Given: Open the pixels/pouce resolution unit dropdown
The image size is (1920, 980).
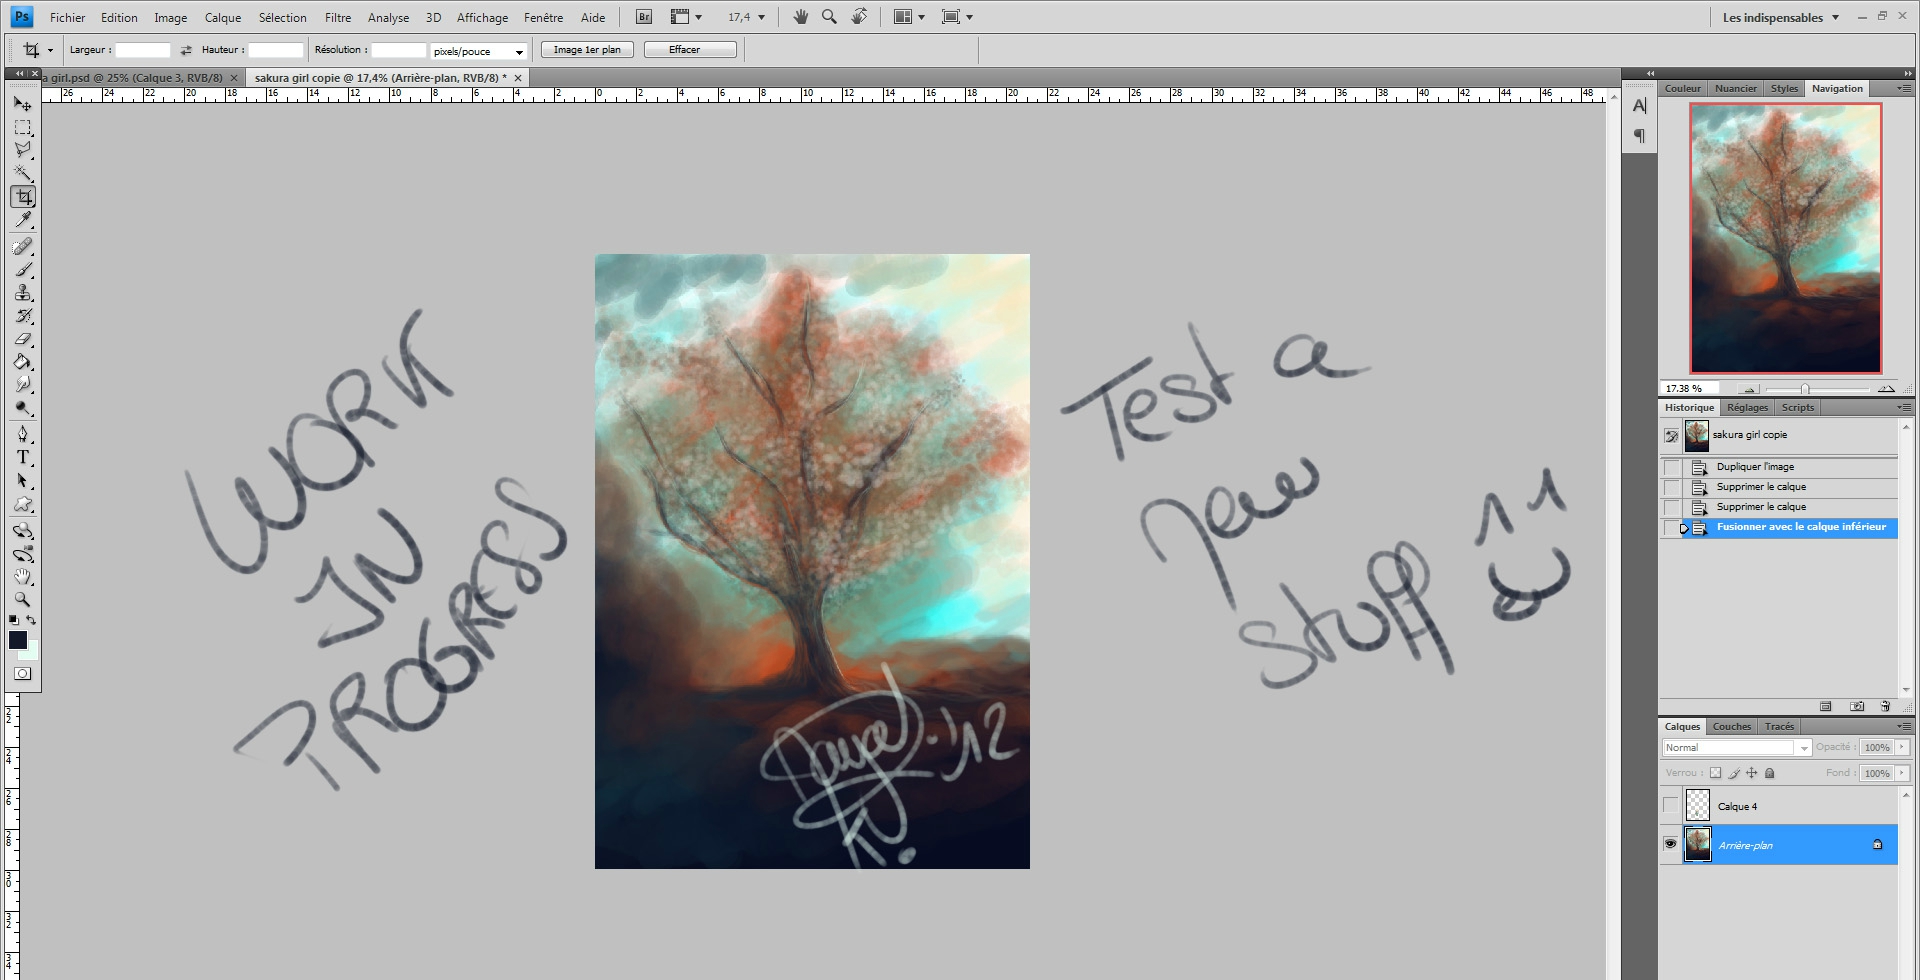Looking at the screenshot, I should click(x=479, y=51).
